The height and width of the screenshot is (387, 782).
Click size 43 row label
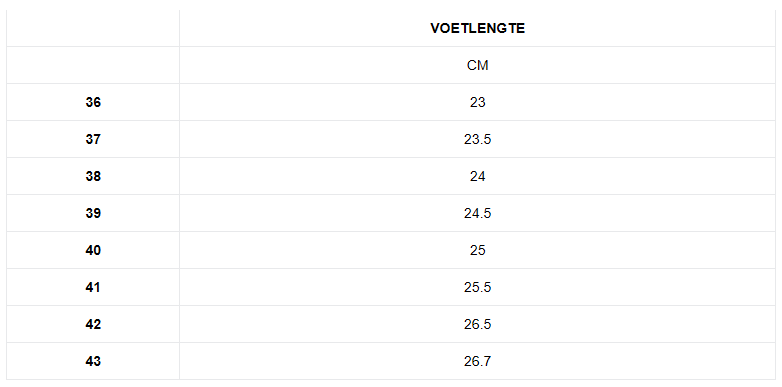pyautogui.click(x=93, y=361)
